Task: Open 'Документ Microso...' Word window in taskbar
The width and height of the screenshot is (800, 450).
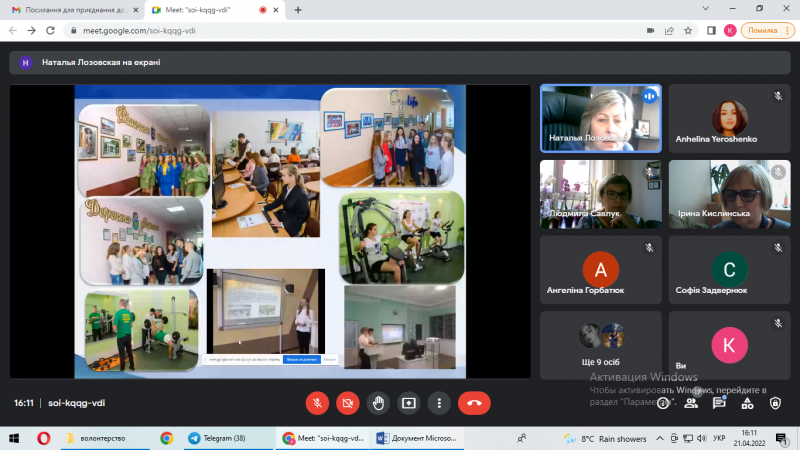Action: (x=417, y=438)
